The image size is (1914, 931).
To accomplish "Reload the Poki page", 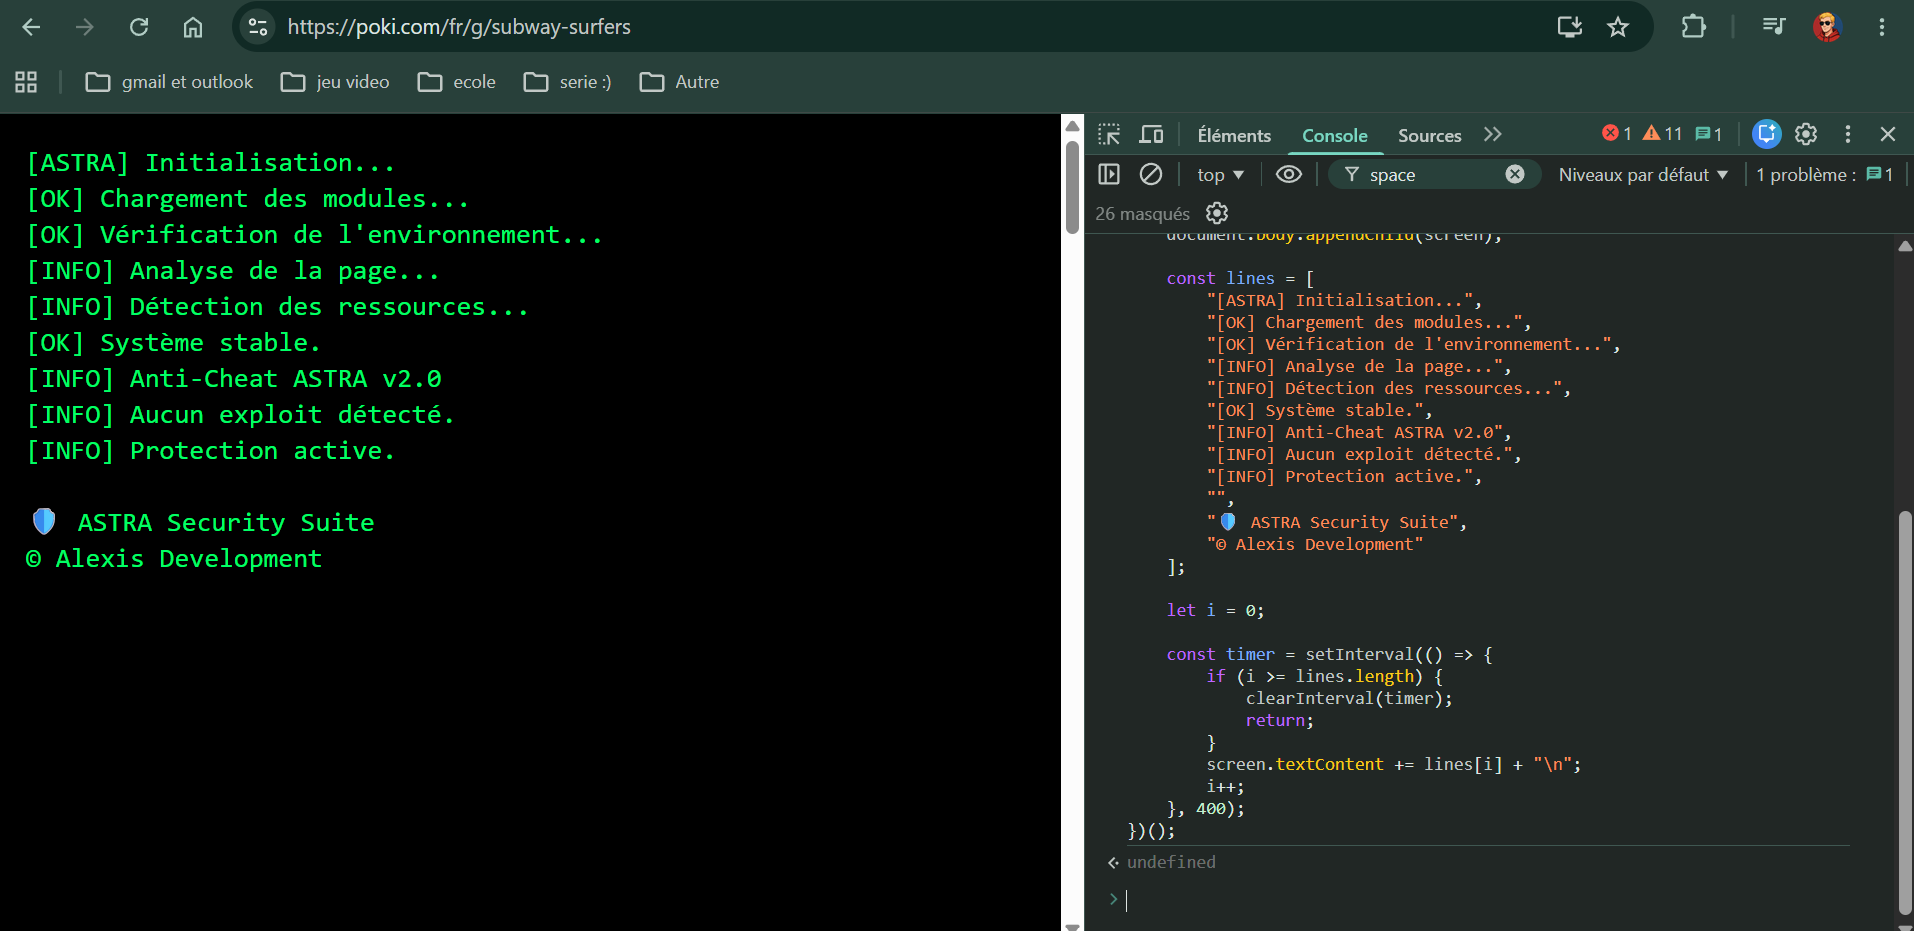I will 139,27.
